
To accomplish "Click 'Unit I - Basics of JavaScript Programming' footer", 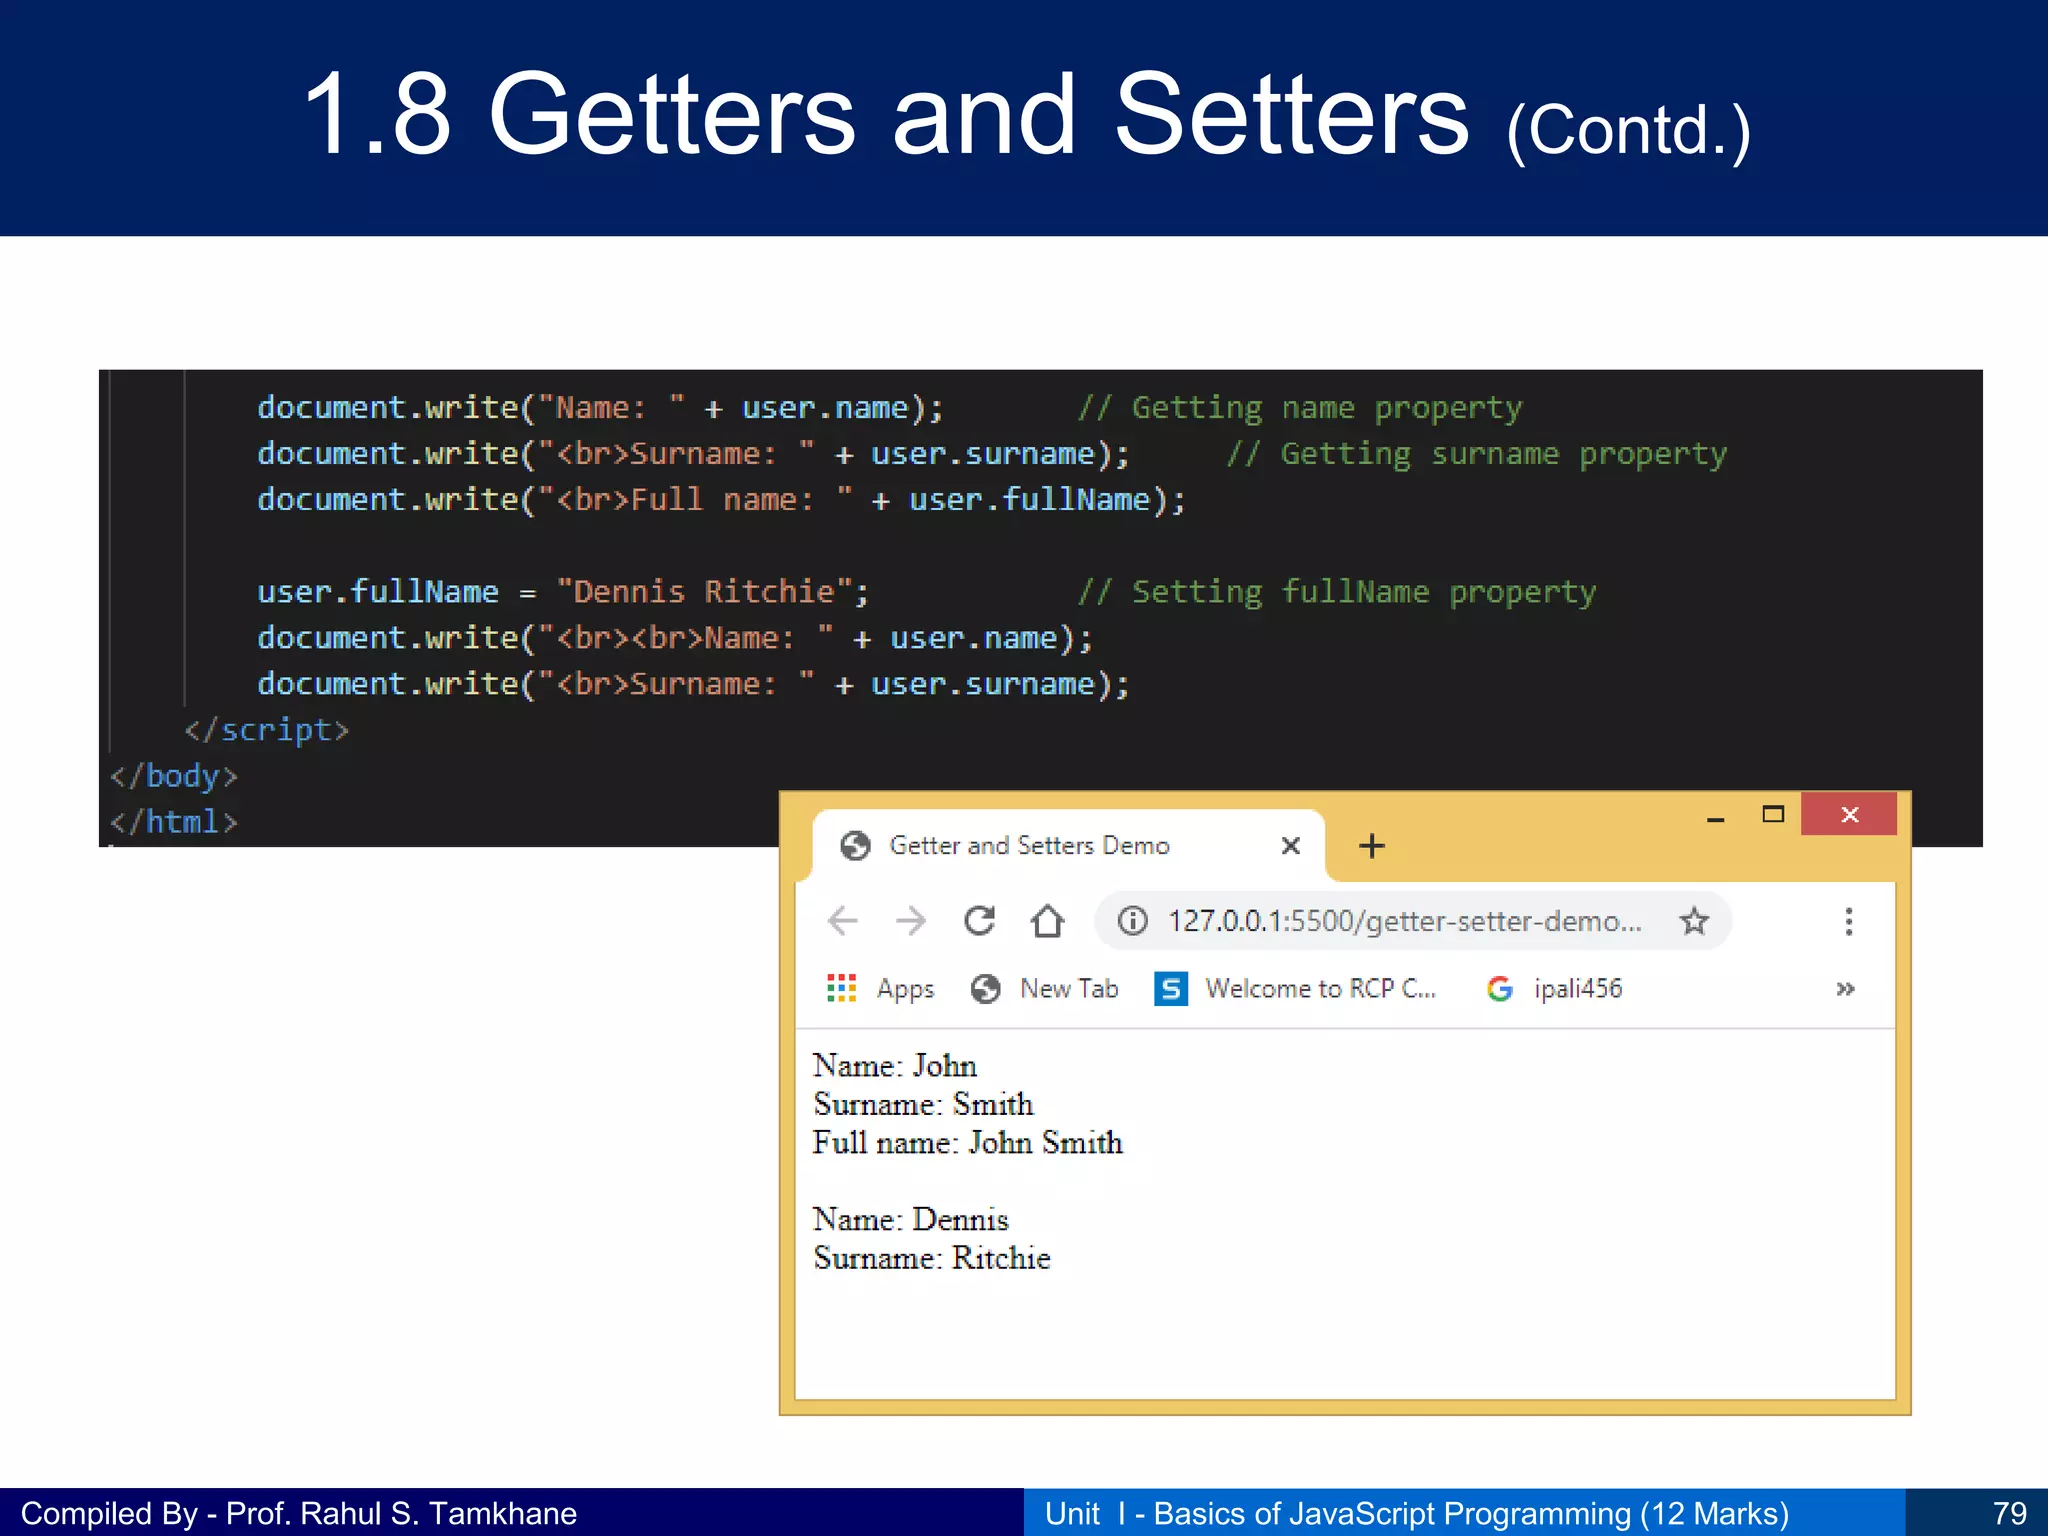I will tap(1338, 1513).
